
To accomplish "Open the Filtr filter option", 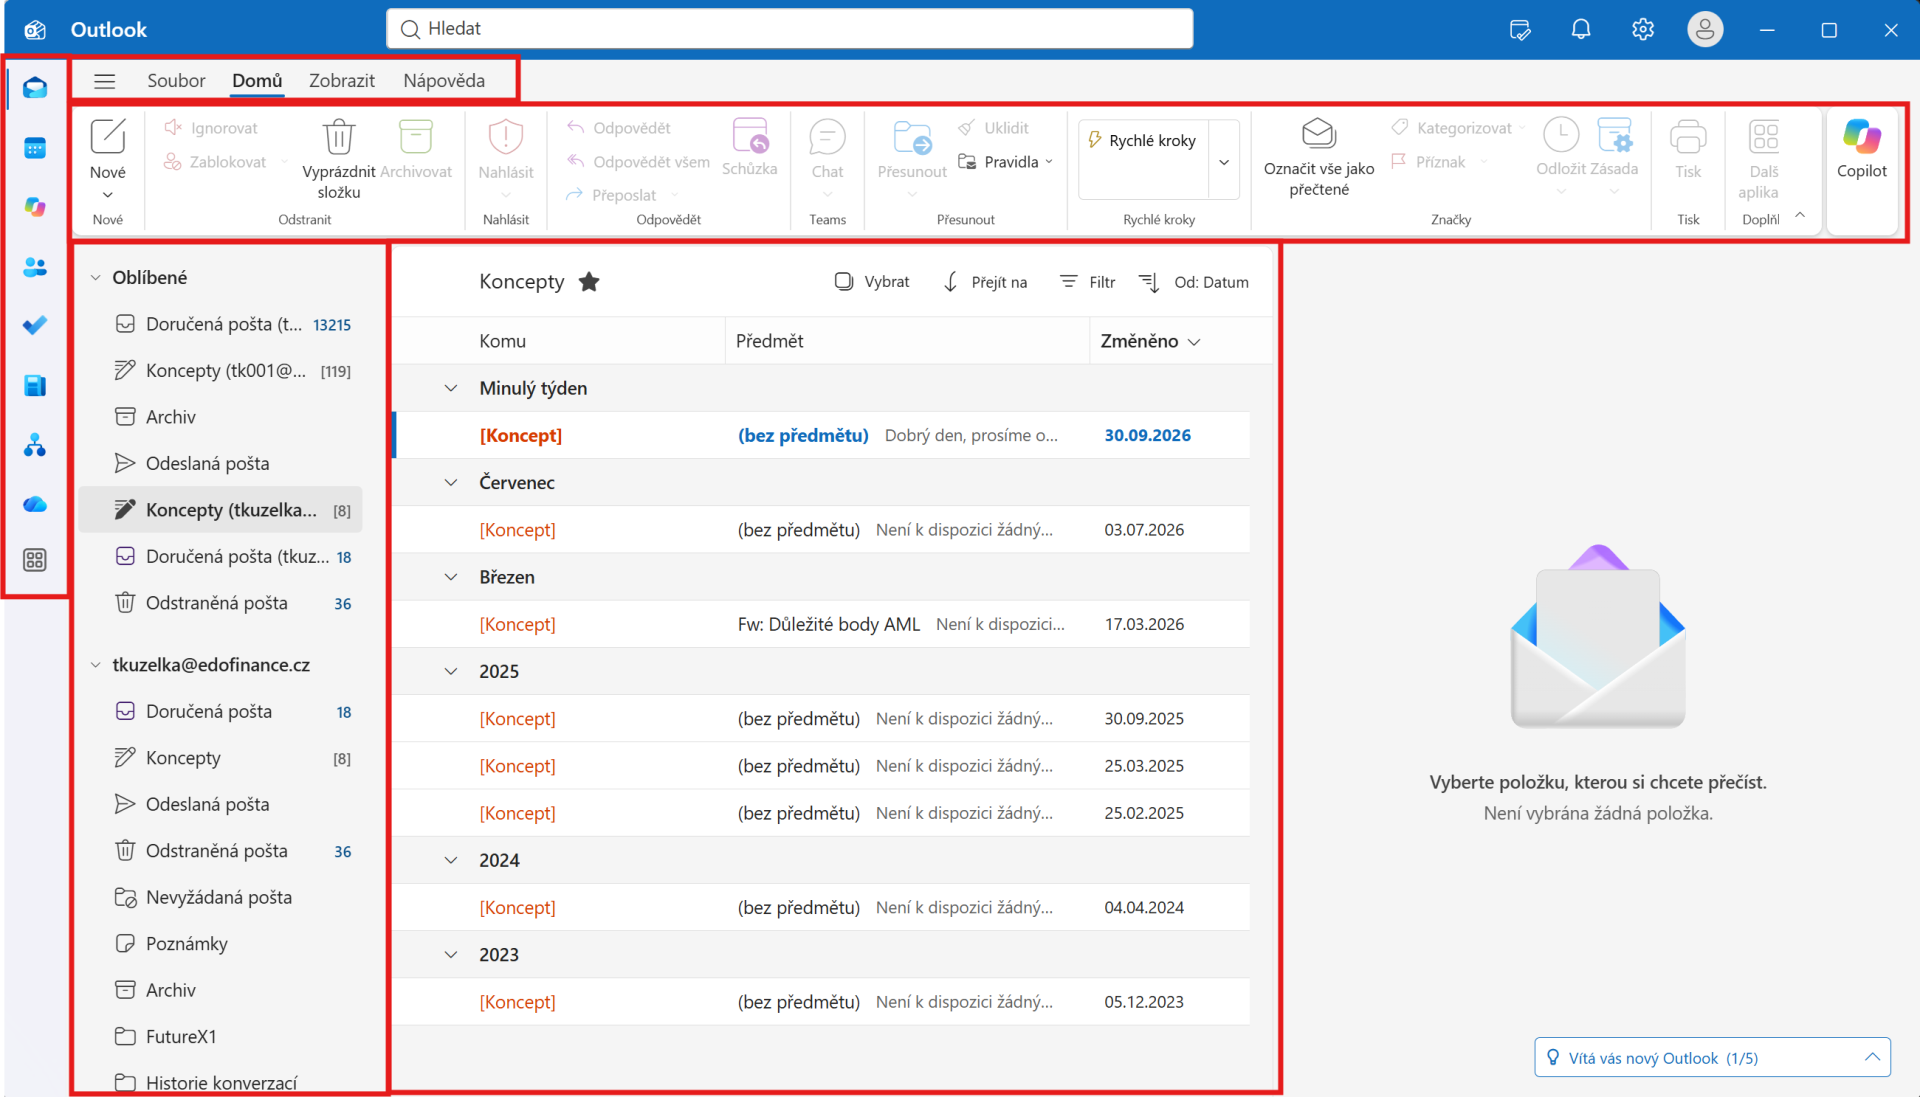I will (1088, 282).
